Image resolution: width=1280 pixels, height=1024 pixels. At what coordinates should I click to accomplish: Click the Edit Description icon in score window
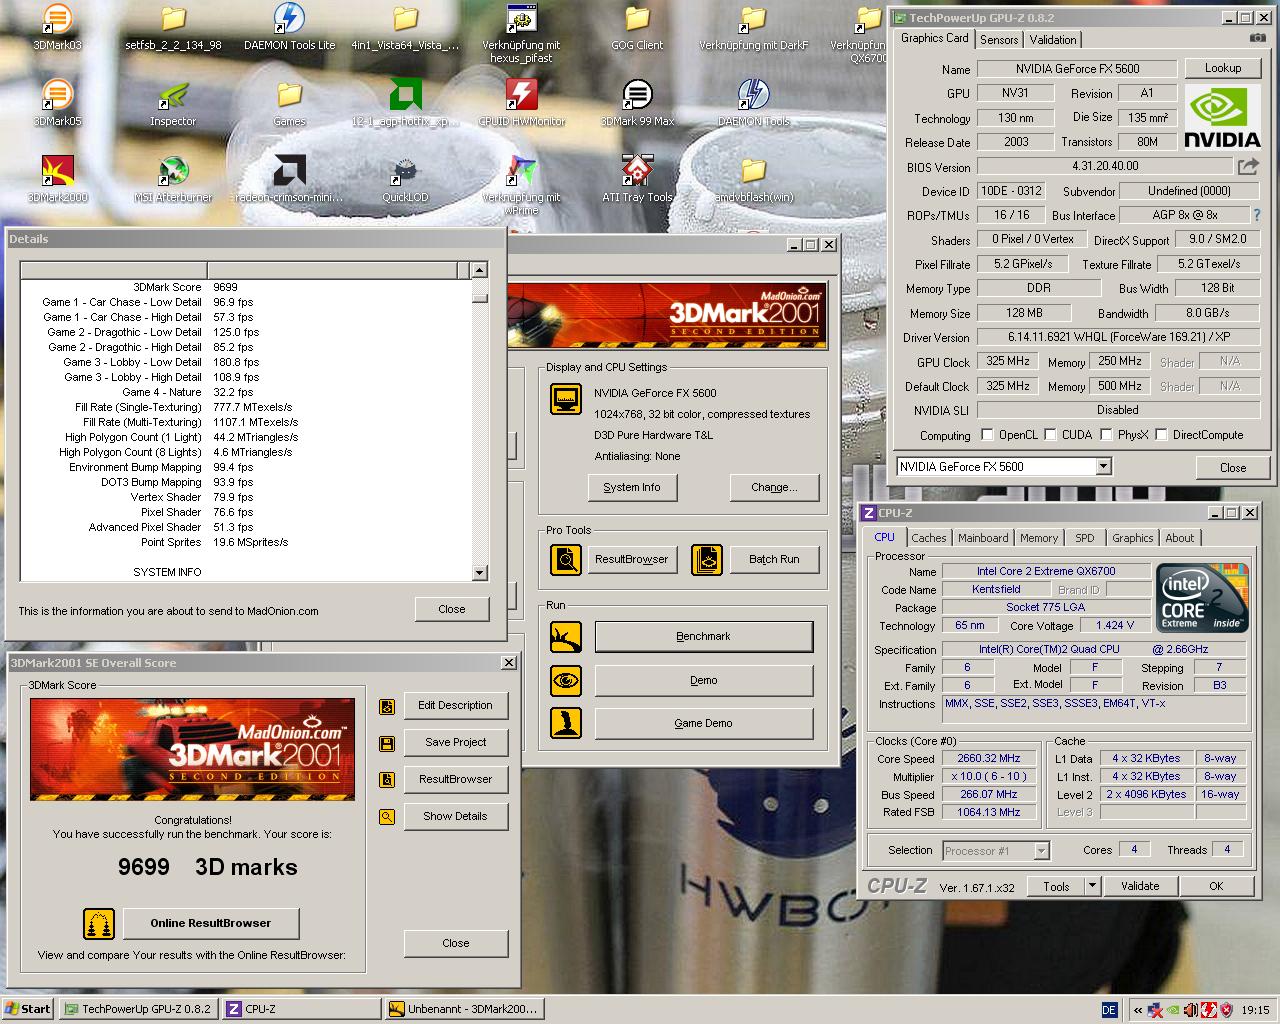pos(387,706)
